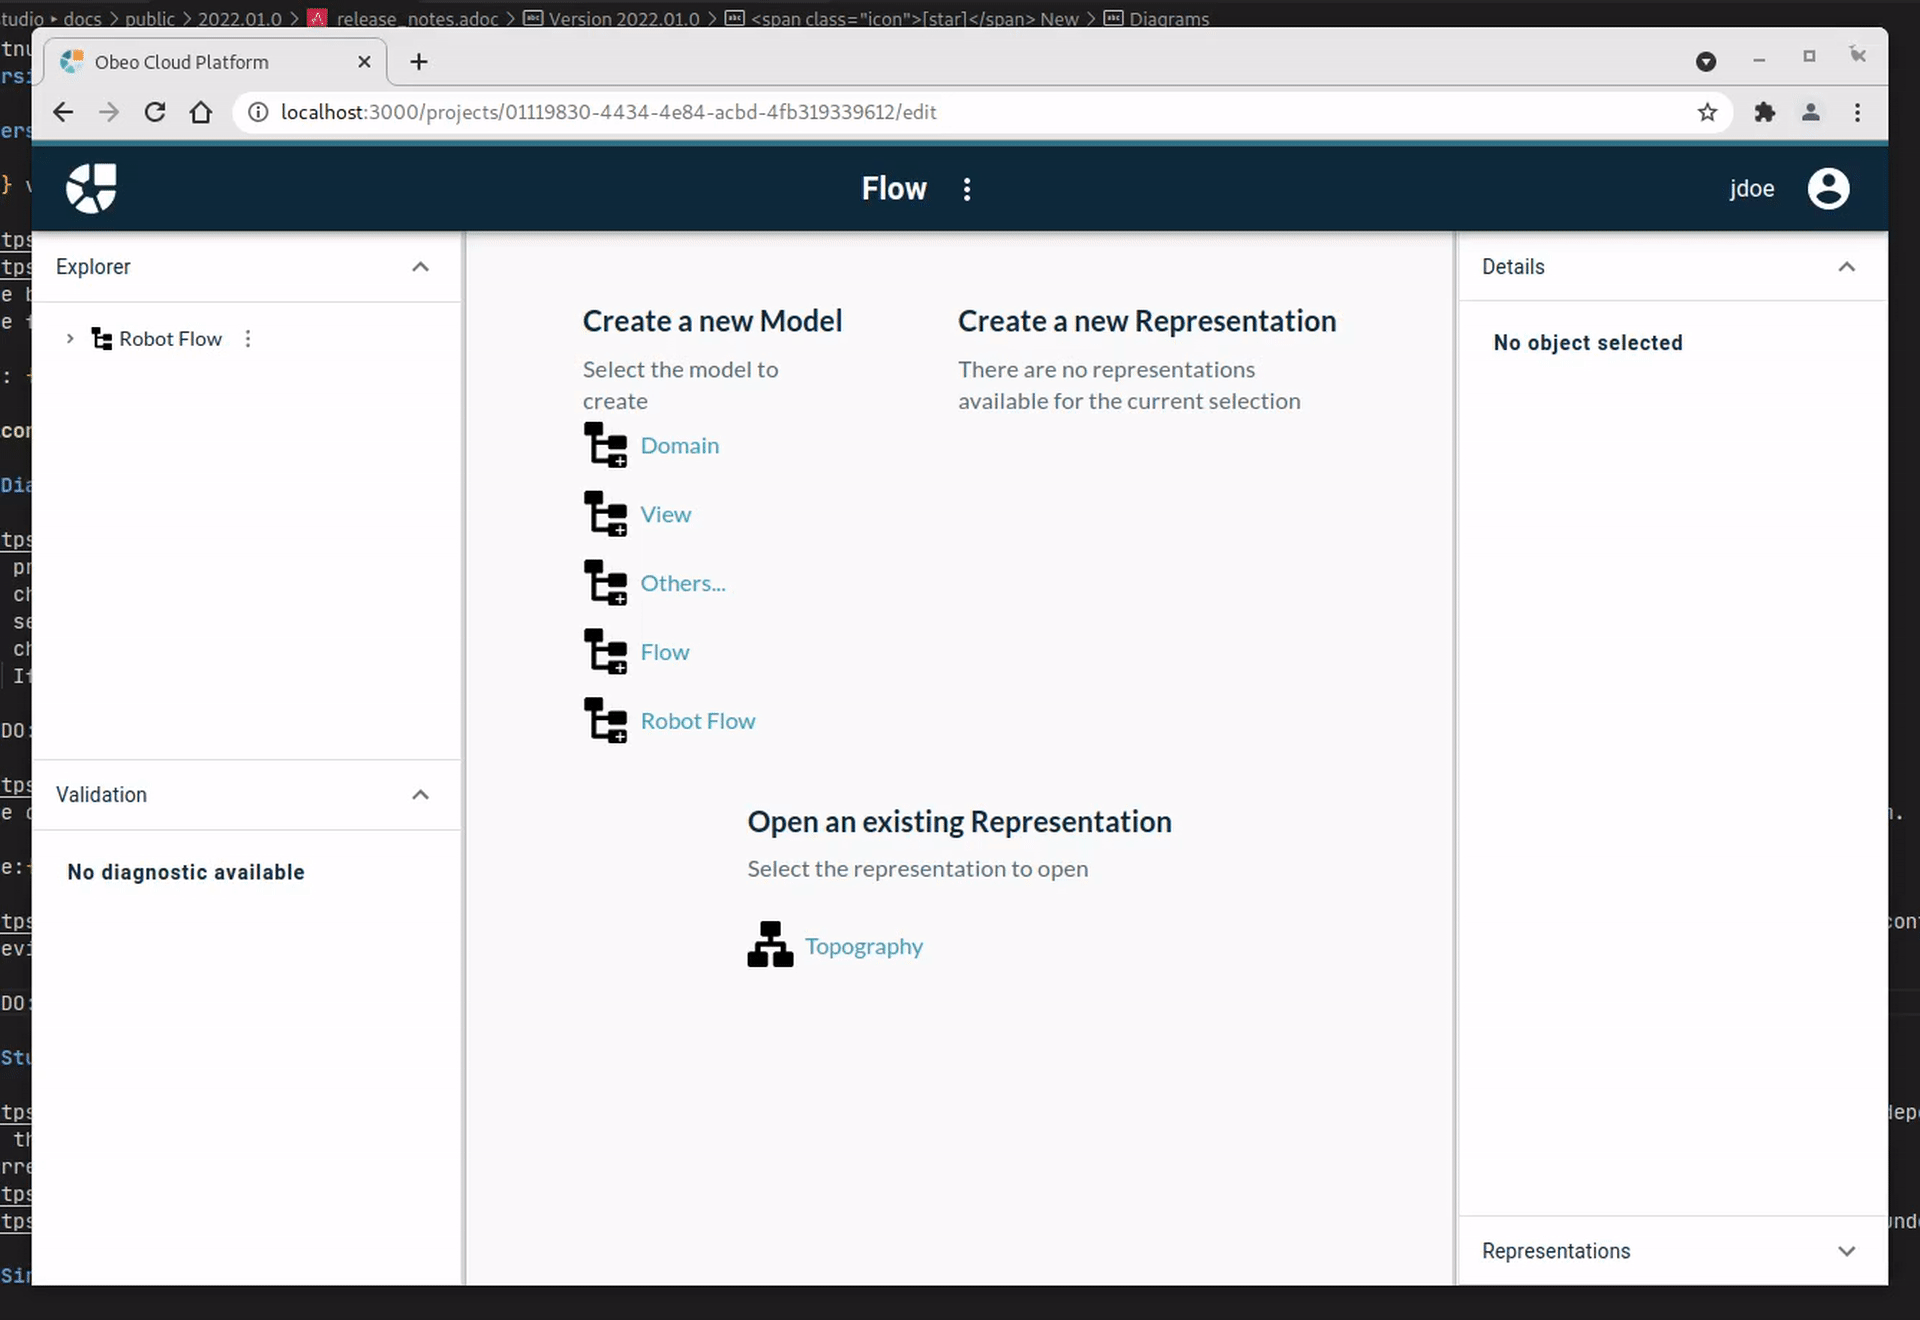Click the Robot Flow model icon in explorer
Viewport: 1920px width, 1320px height.
pos(102,338)
